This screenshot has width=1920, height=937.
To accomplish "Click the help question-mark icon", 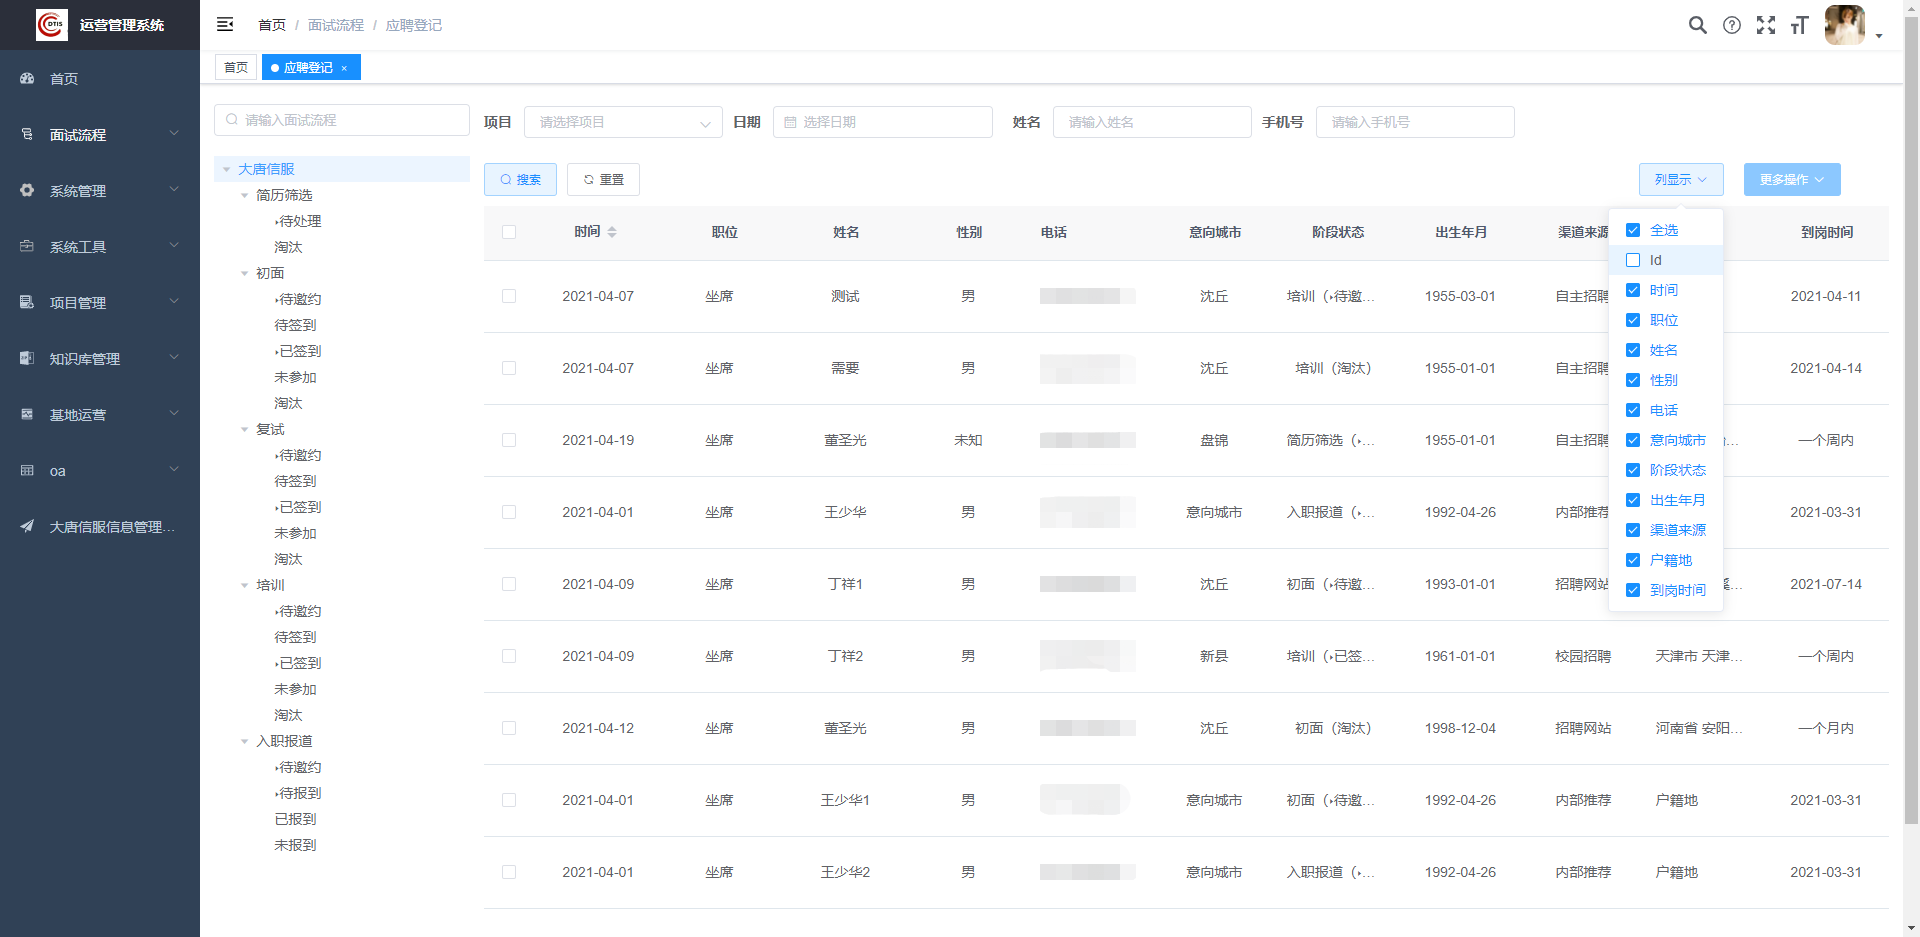I will [1732, 25].
